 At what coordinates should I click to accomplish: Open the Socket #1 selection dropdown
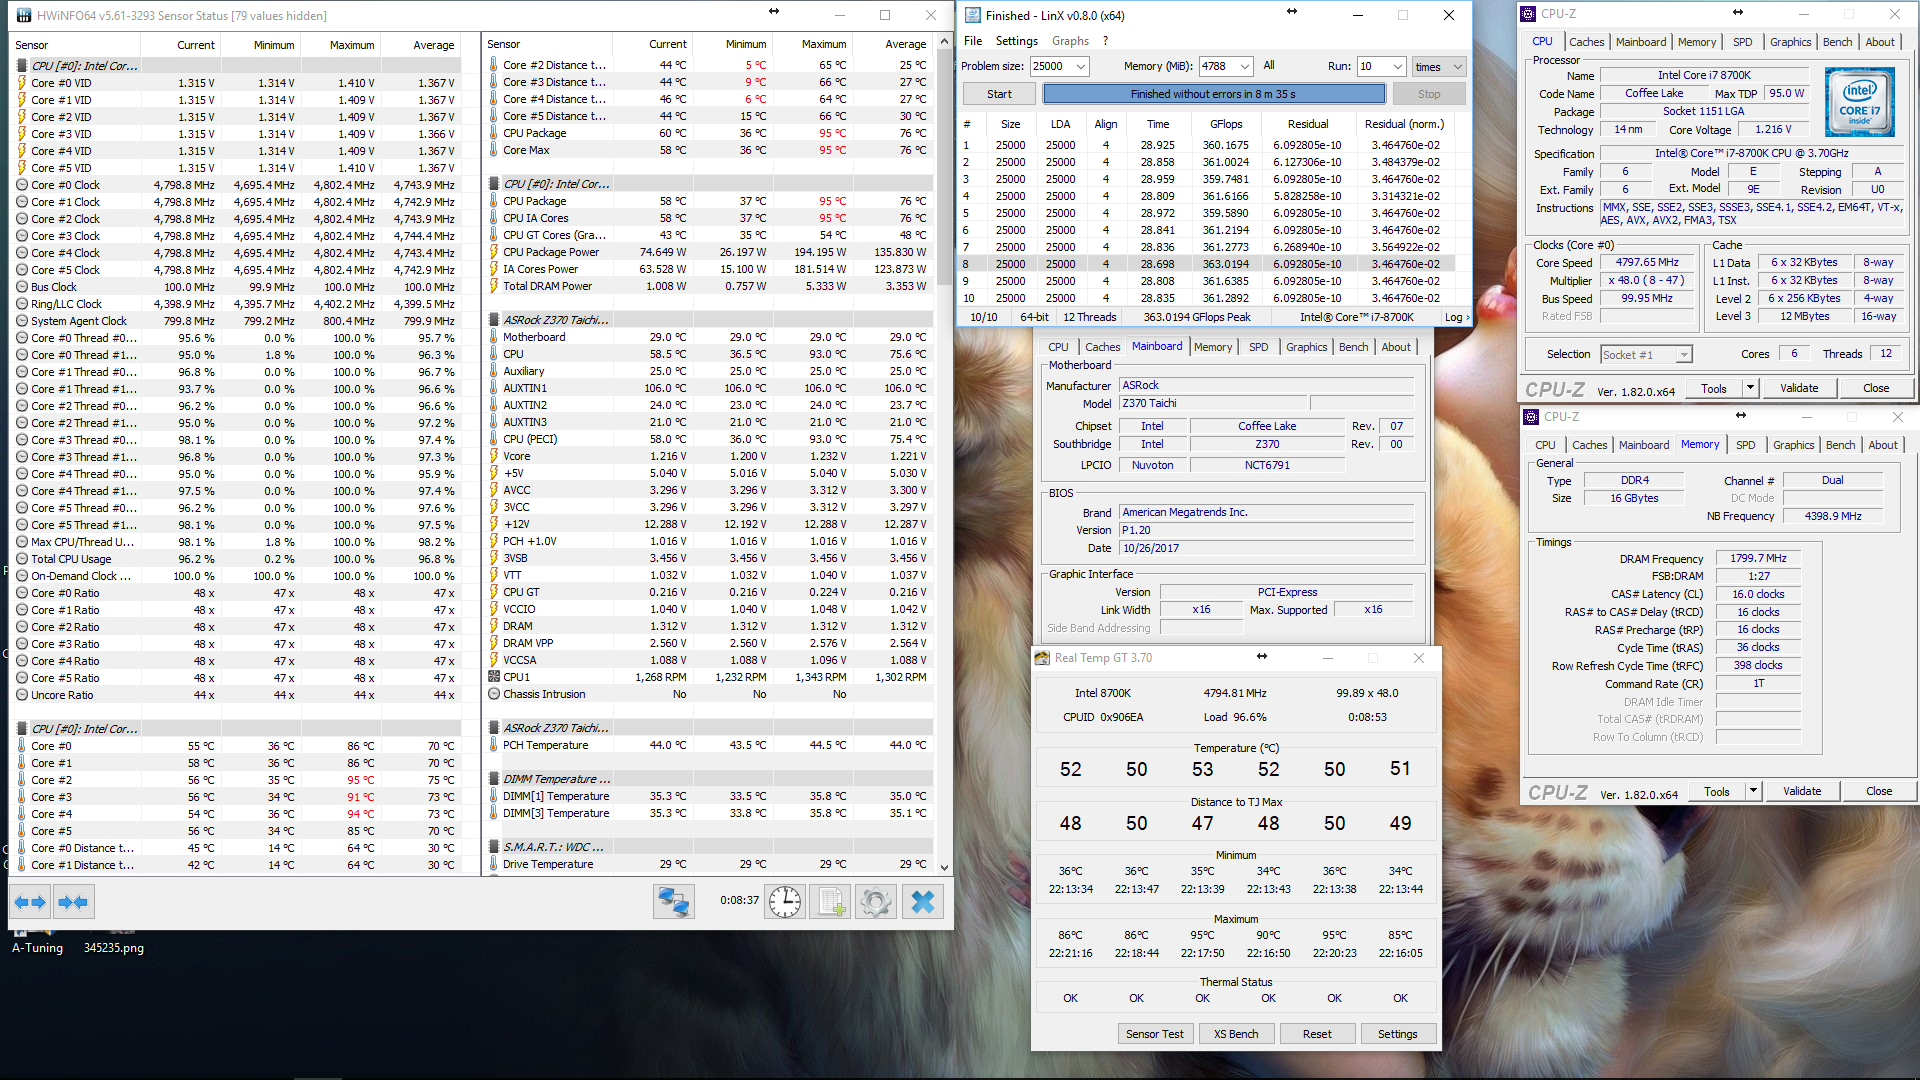[1684, 355]
